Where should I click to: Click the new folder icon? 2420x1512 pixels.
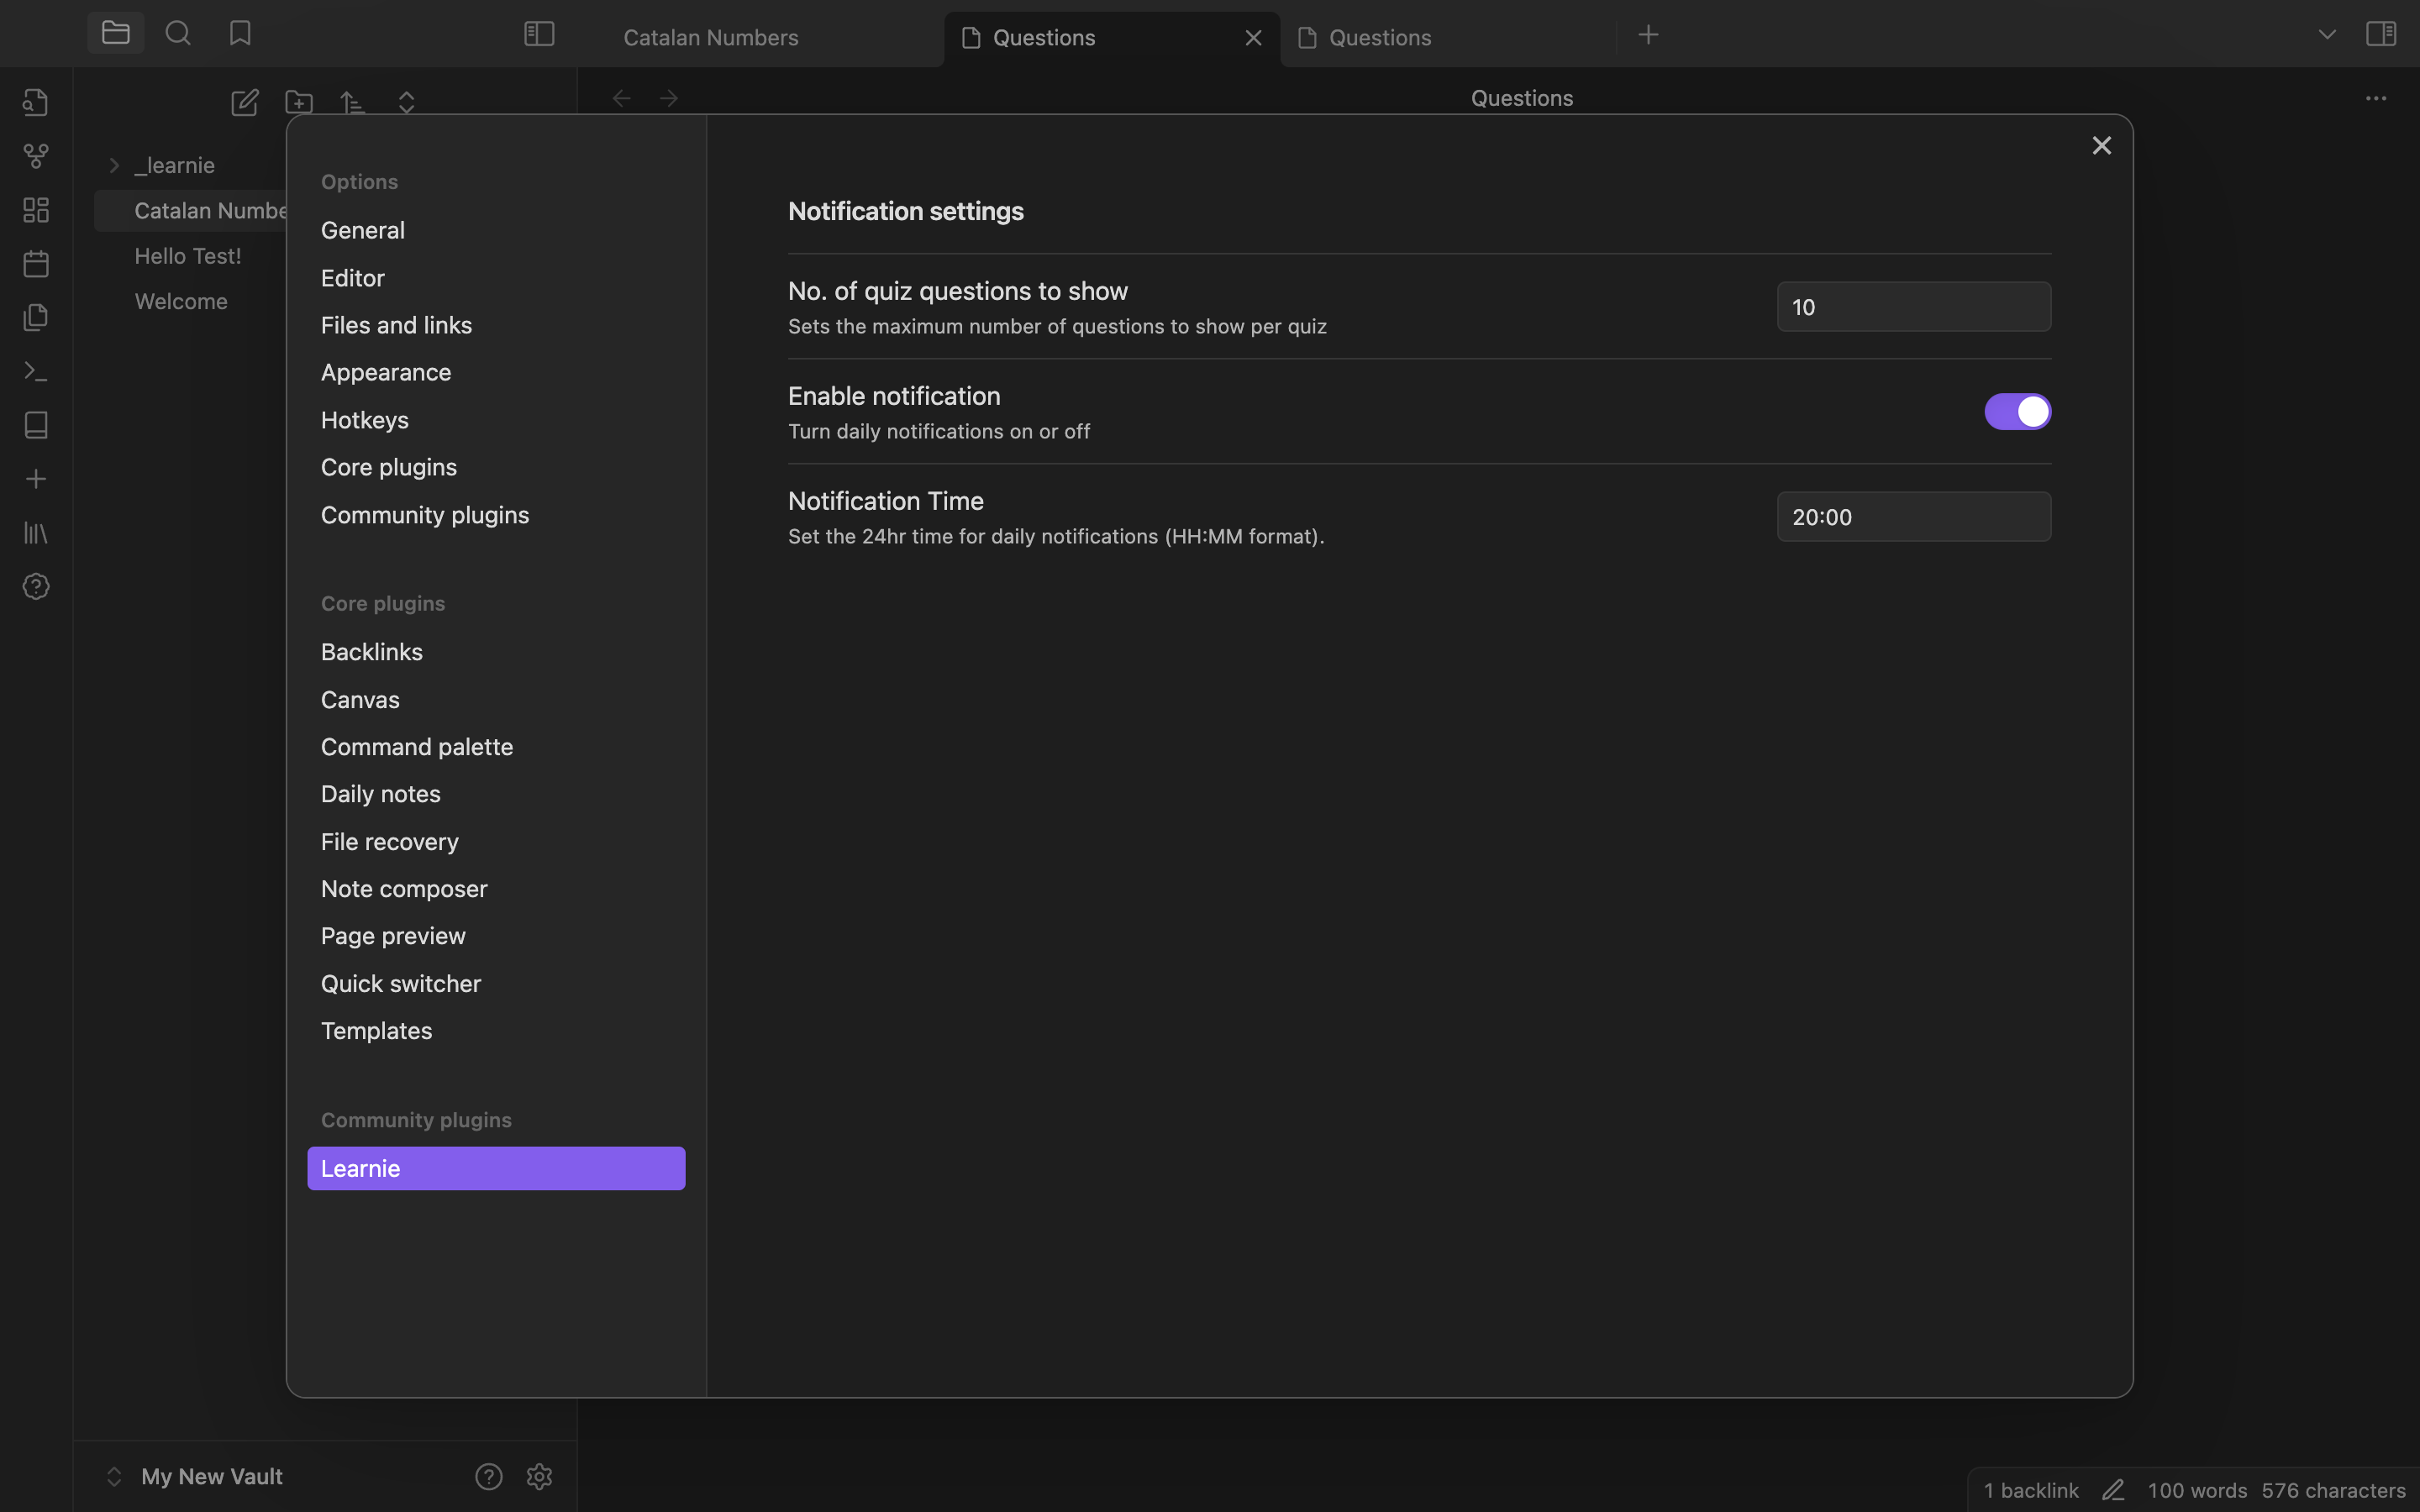click(x=299, y=102)
